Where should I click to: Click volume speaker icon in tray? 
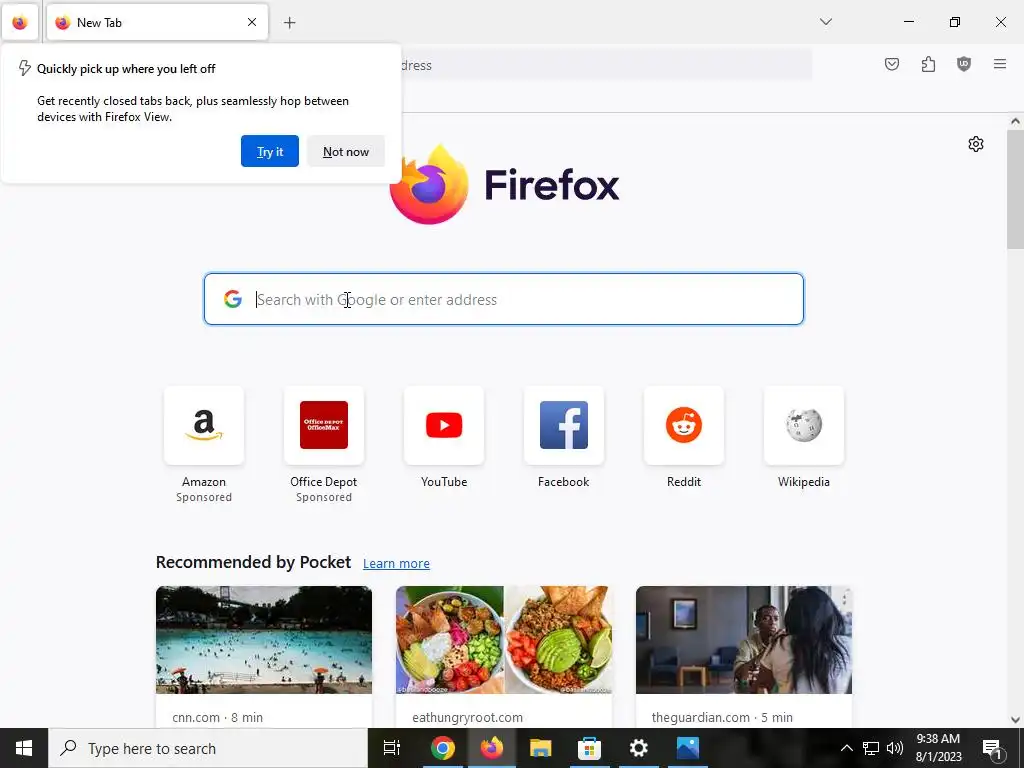pyautogui.click(x=894, y=748)
